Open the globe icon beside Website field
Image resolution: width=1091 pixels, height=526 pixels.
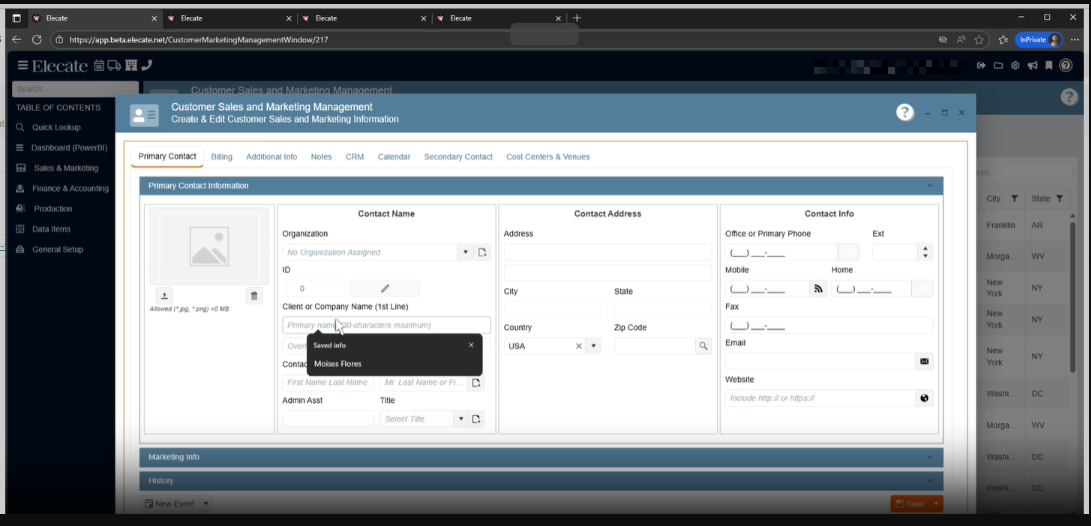[924, 398]
